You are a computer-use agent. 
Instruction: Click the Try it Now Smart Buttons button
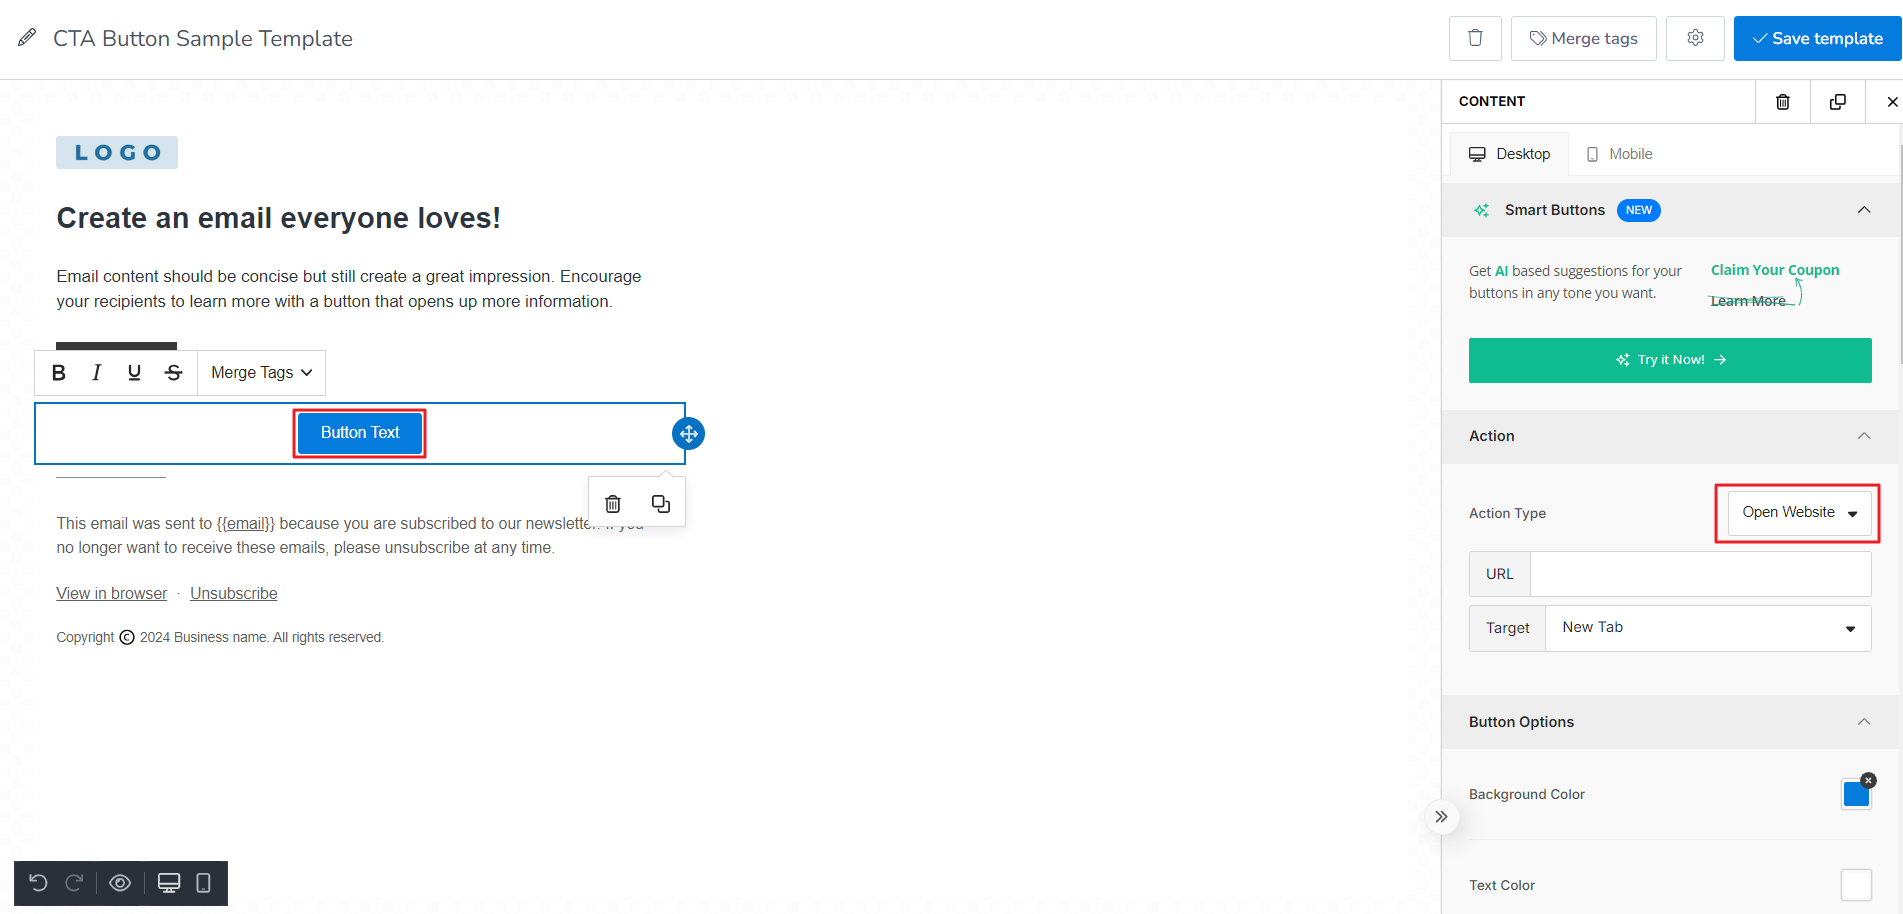(1669, 359)
